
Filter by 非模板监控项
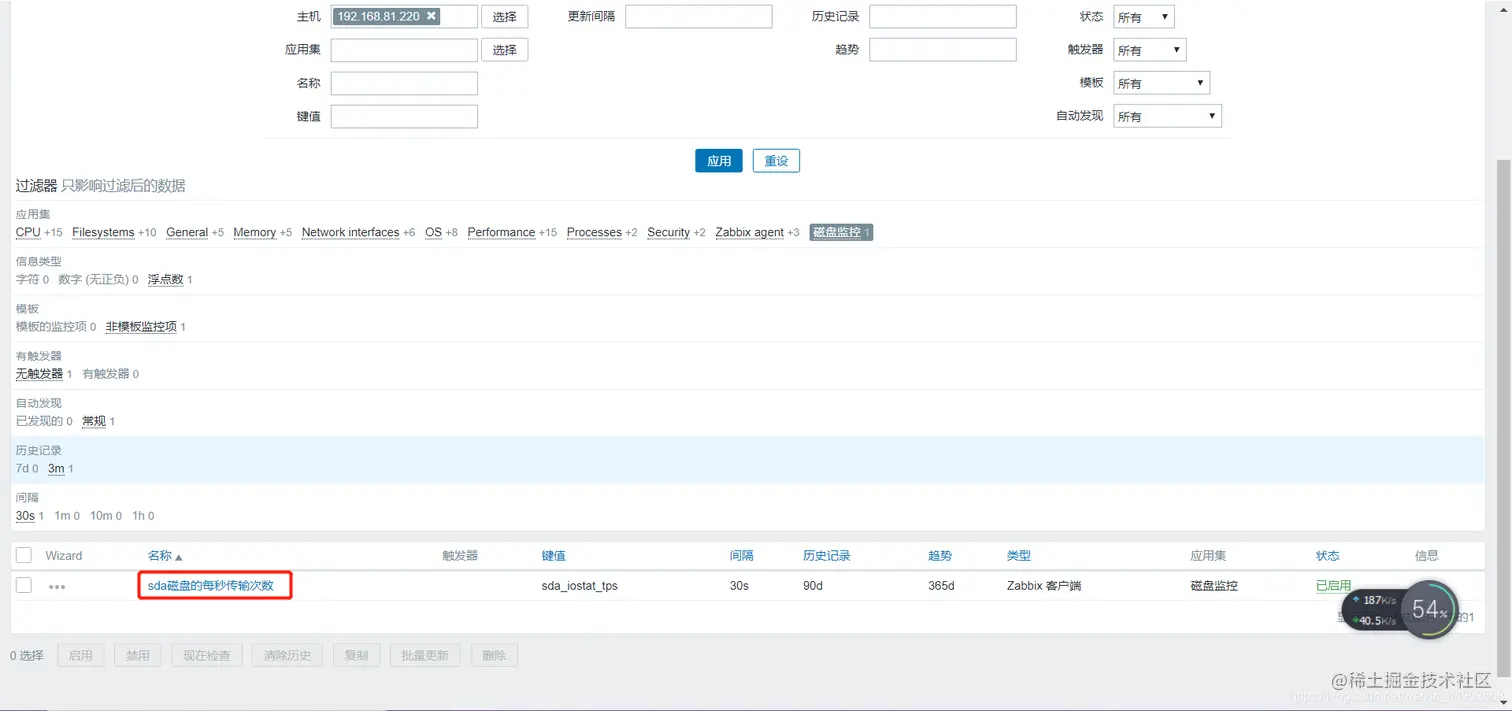[141, 327]
